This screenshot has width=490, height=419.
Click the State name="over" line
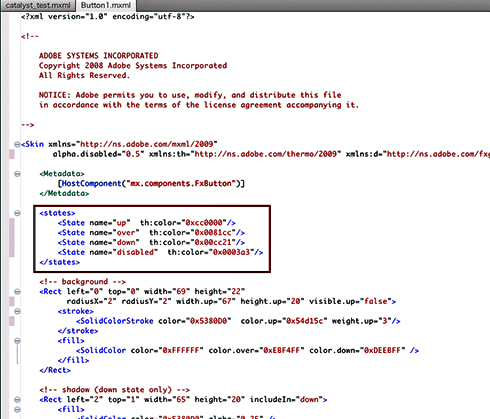151,233
